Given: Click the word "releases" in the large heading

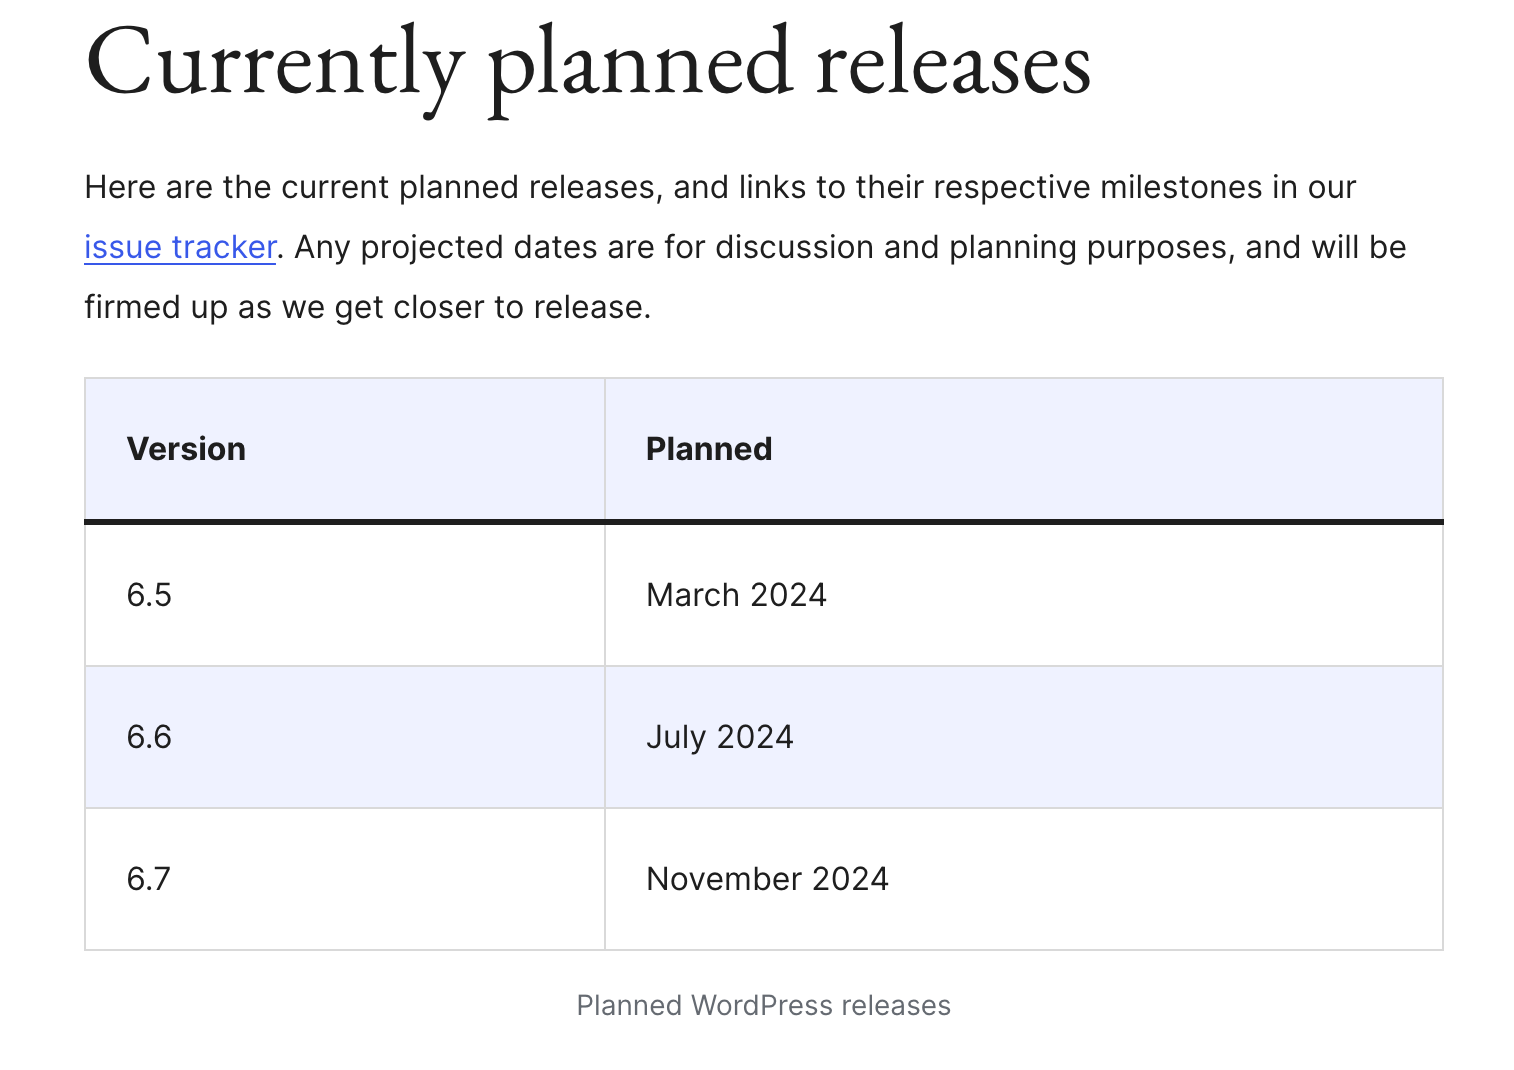Looking at the screenshot, I should 953,64.
